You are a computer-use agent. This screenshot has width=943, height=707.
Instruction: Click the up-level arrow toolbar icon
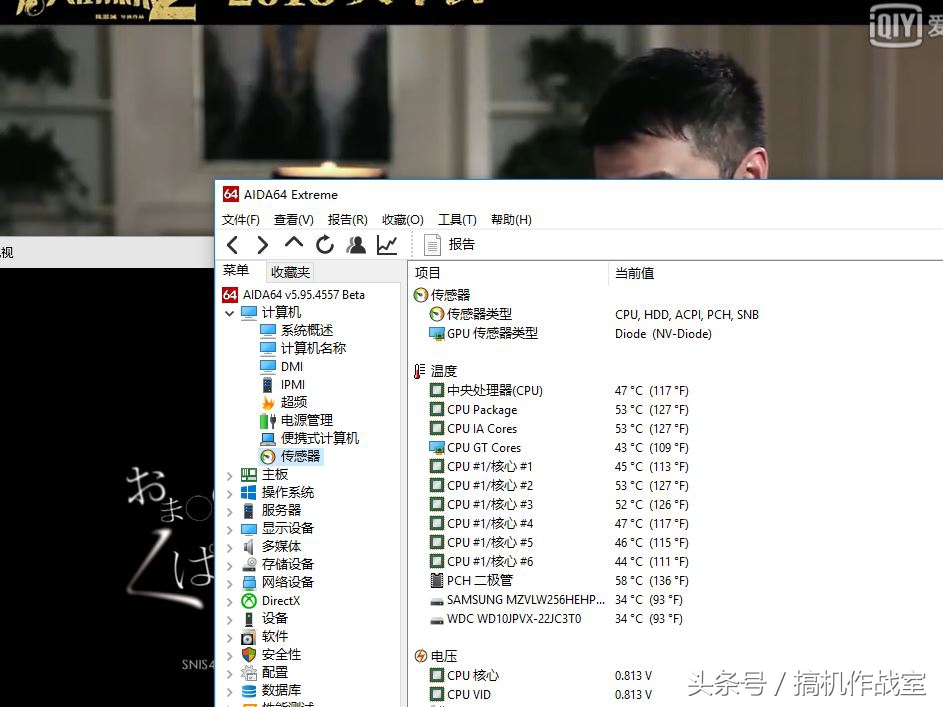[x=293, y=244]
